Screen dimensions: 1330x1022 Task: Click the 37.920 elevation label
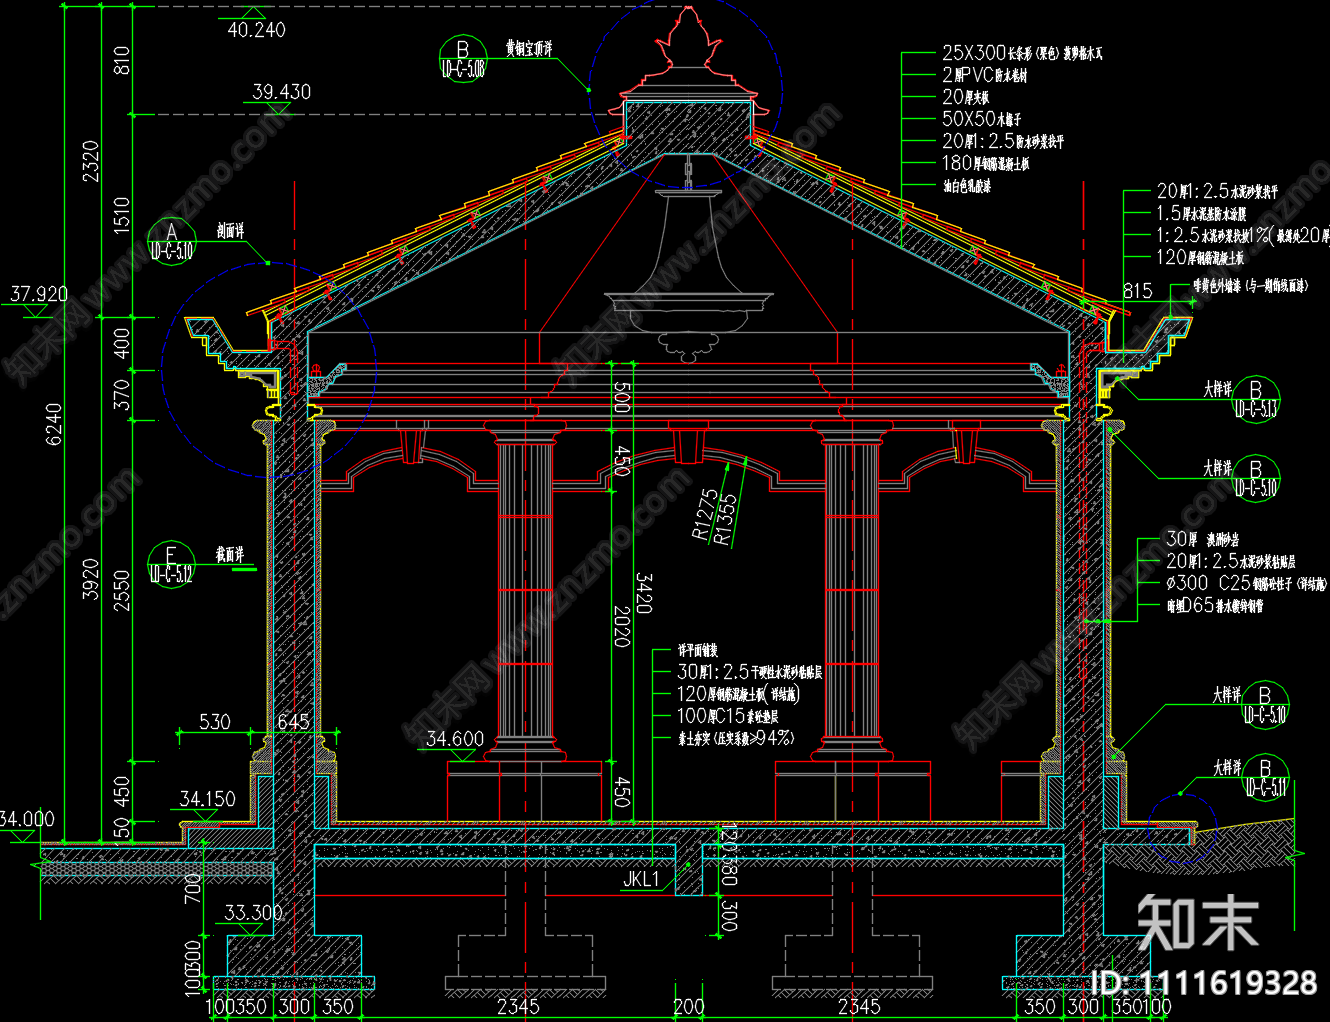click(39, 294)
